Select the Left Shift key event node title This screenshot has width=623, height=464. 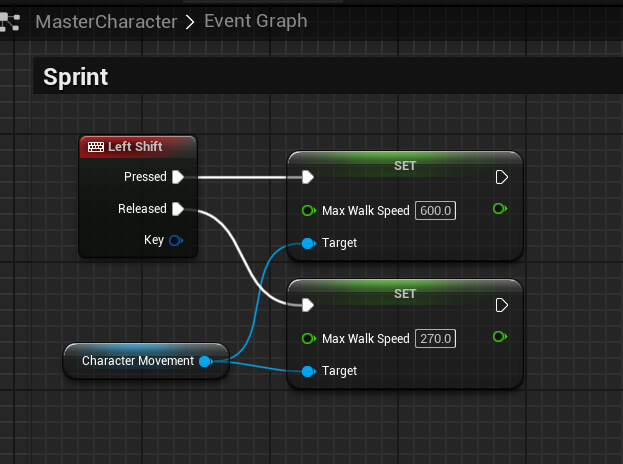click(135, 147)
